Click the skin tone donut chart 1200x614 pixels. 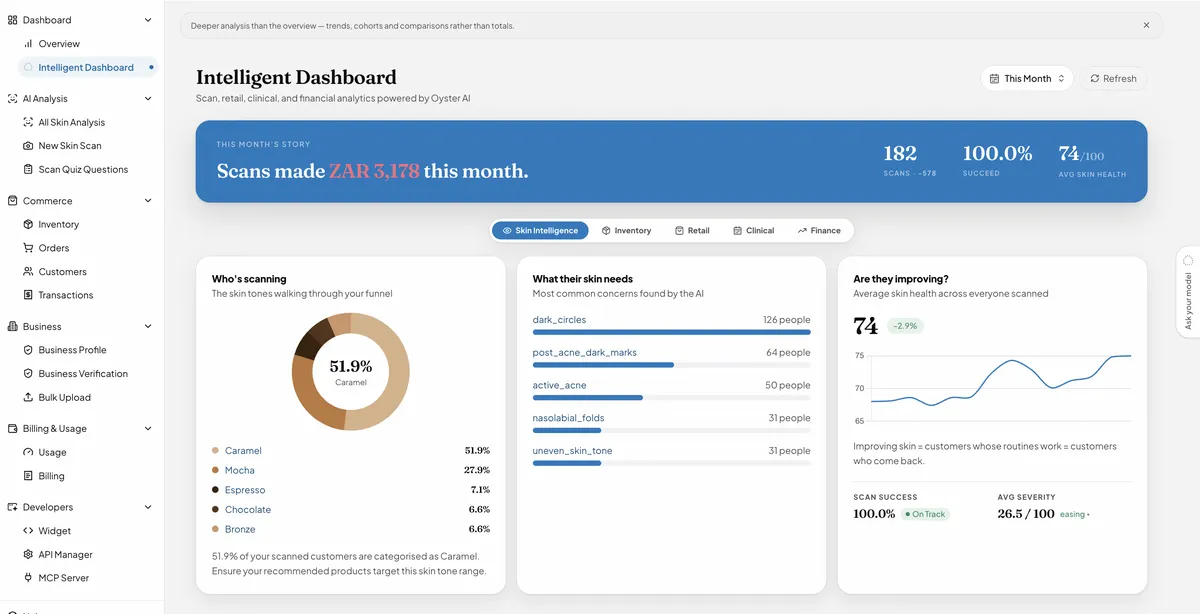click(350, 371)
